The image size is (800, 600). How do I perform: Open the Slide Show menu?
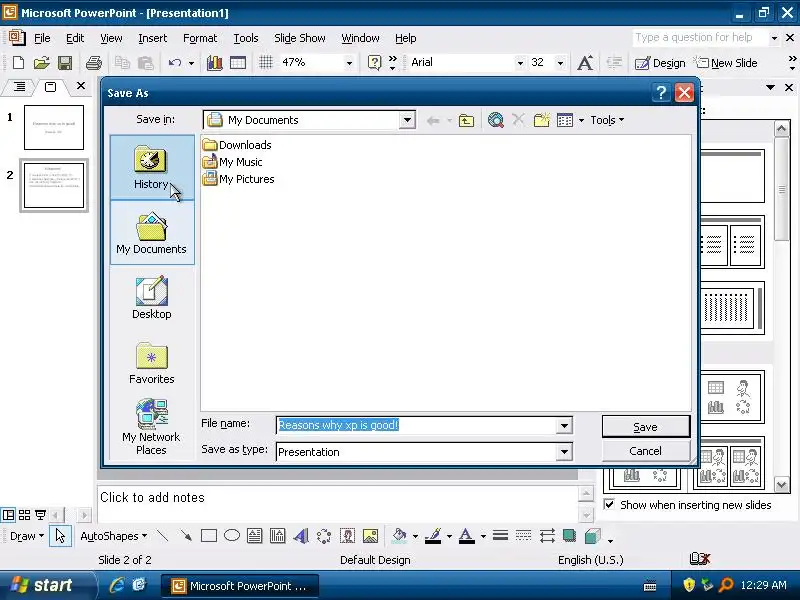pyautogui.click(x=299, y=38)
